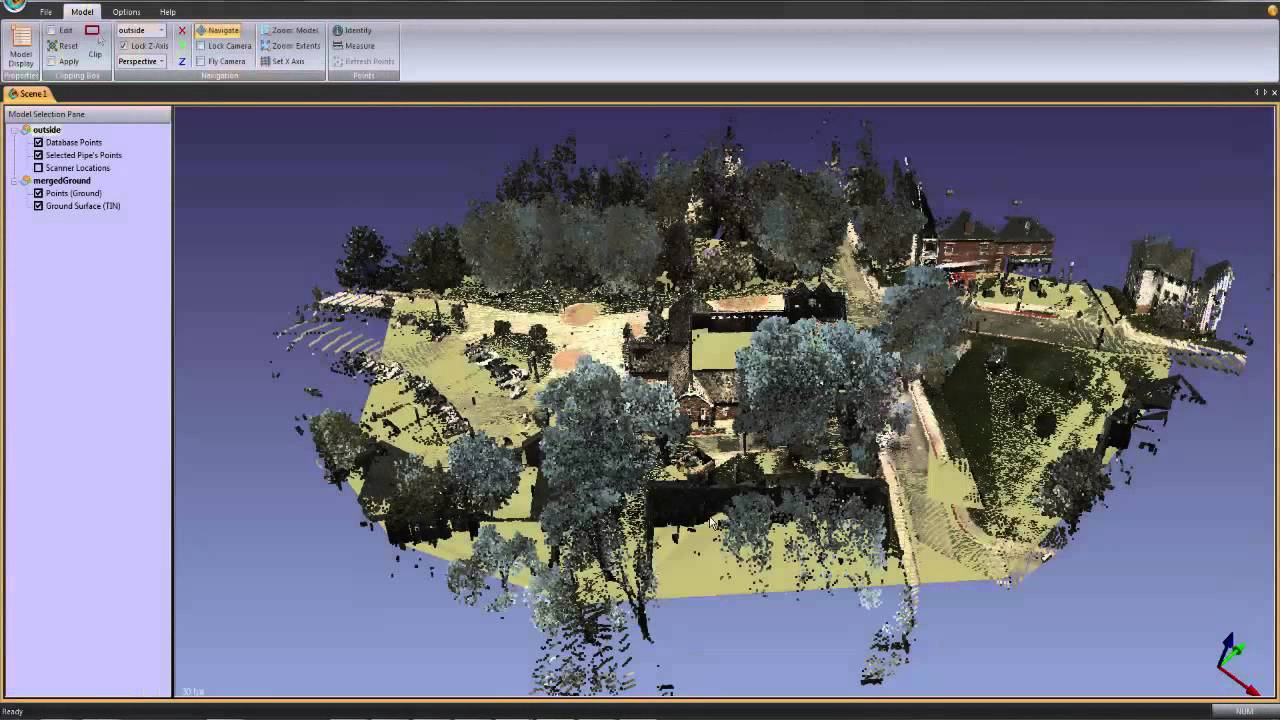Click the blue Z axis view icon

[x=182, y=62]
